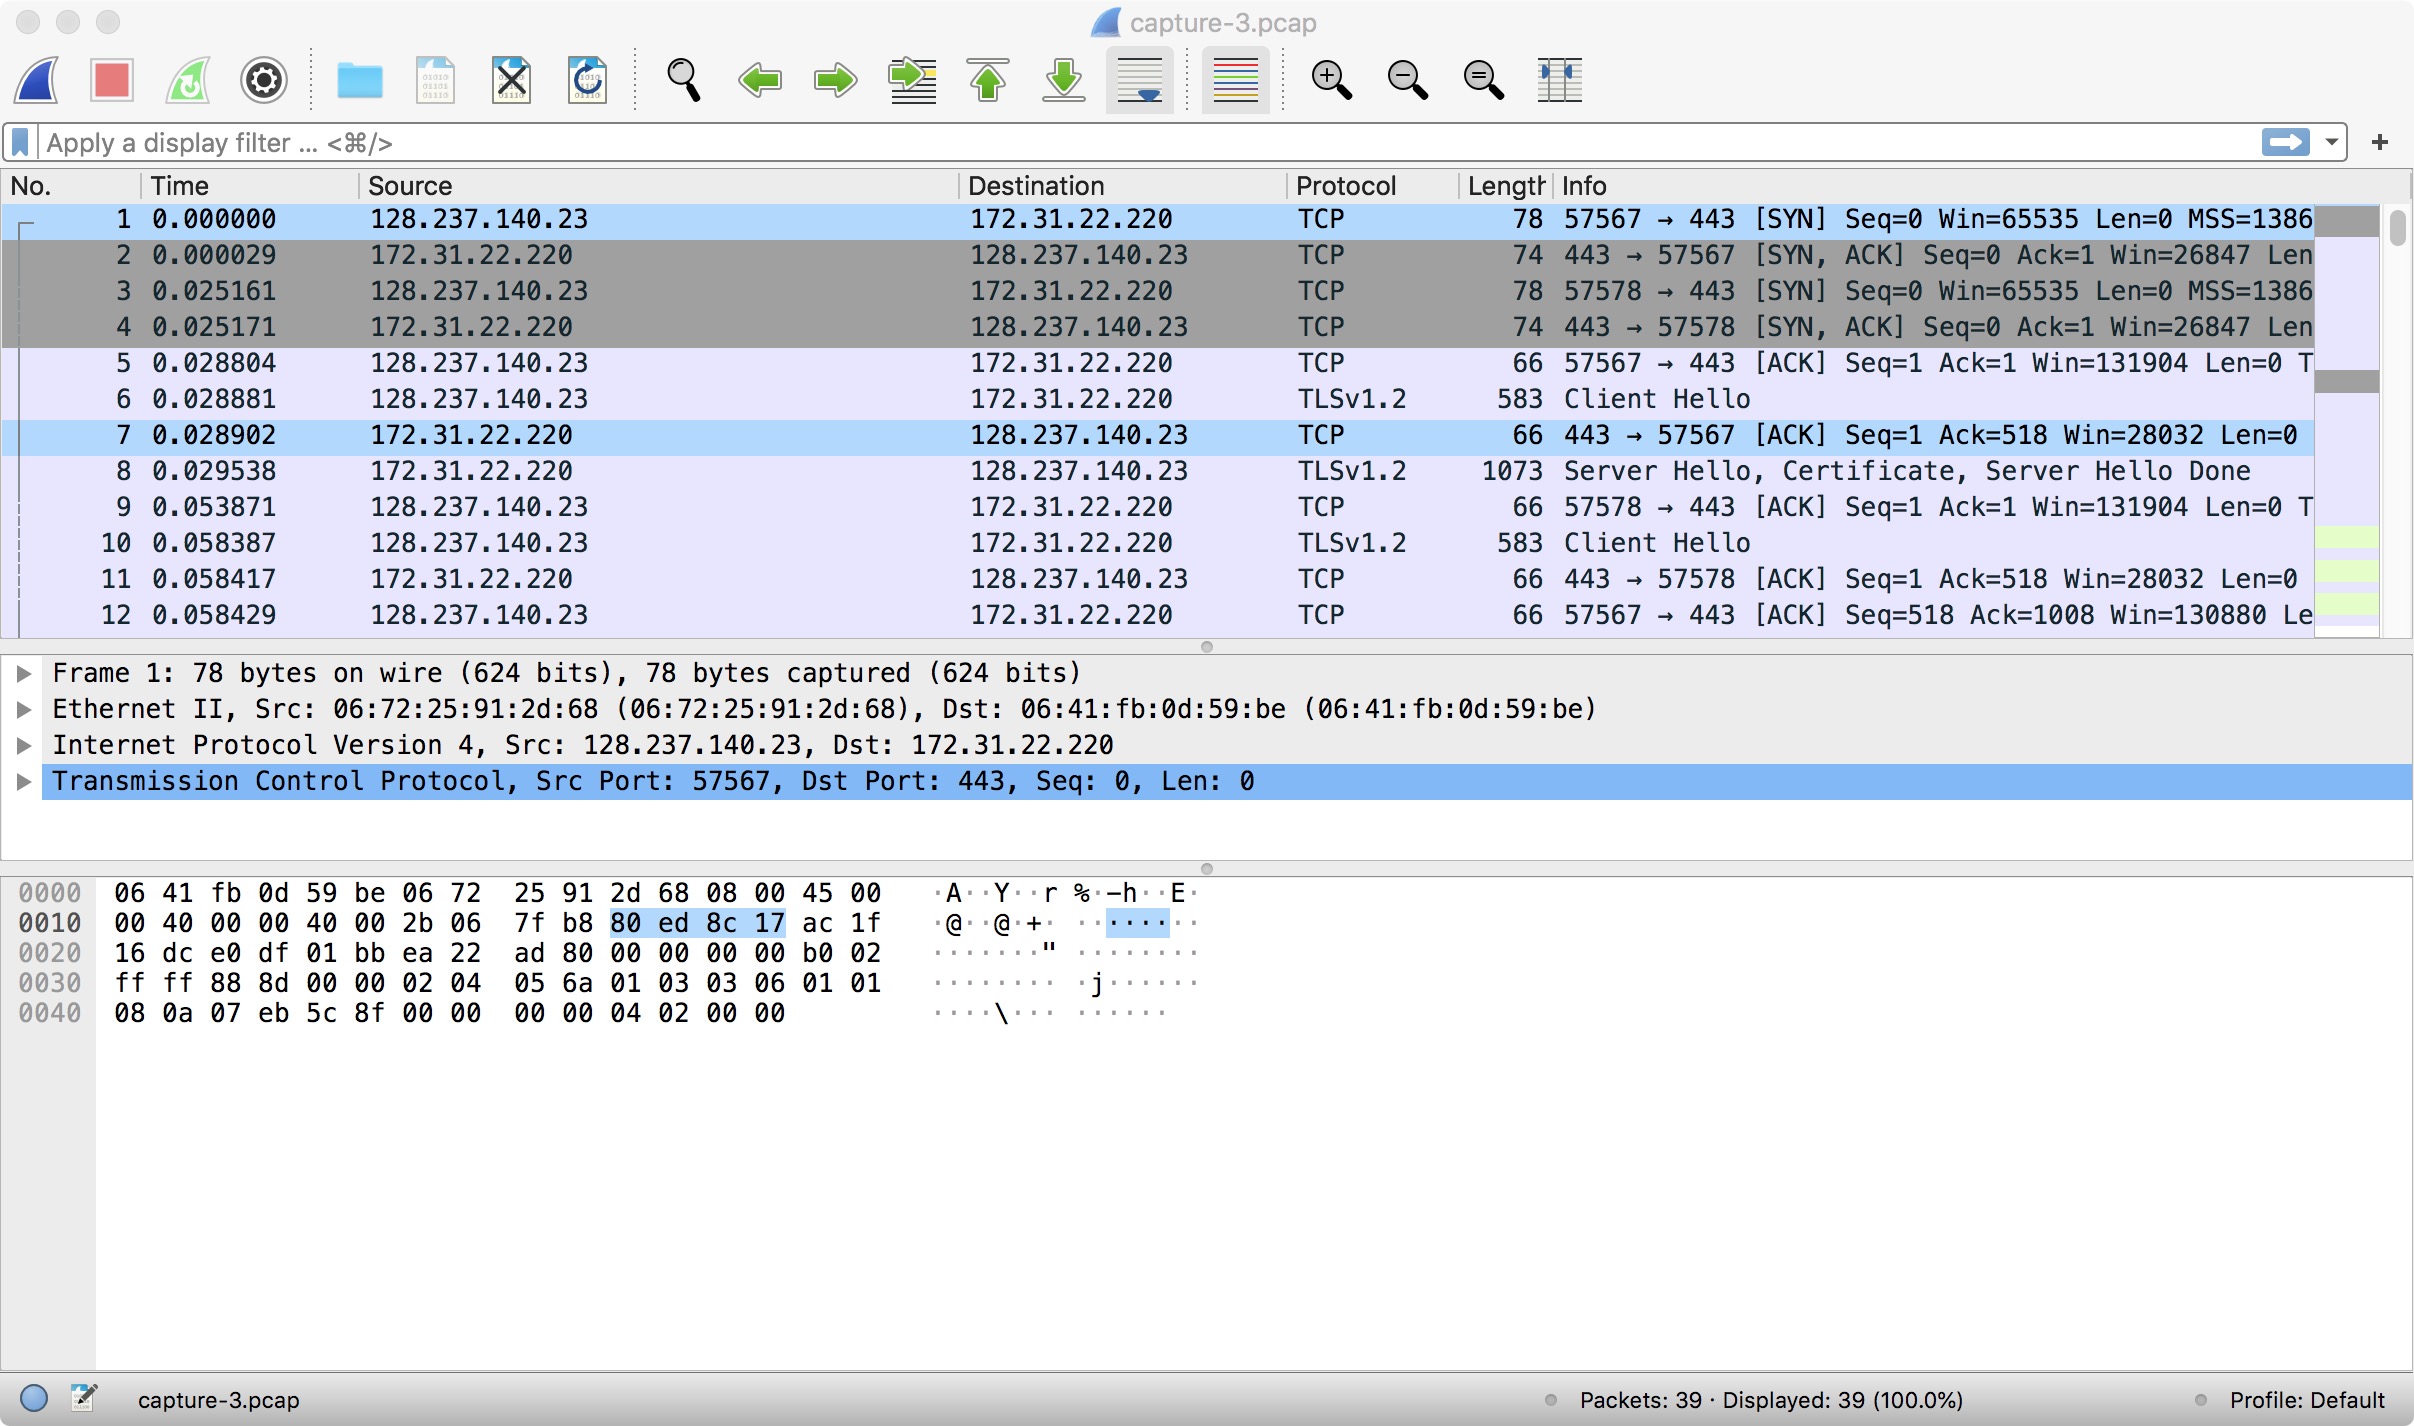Click the Packets: 39 status text
The width and height of the screenshot is (2414, 1426).
tap(1771, 1400)
